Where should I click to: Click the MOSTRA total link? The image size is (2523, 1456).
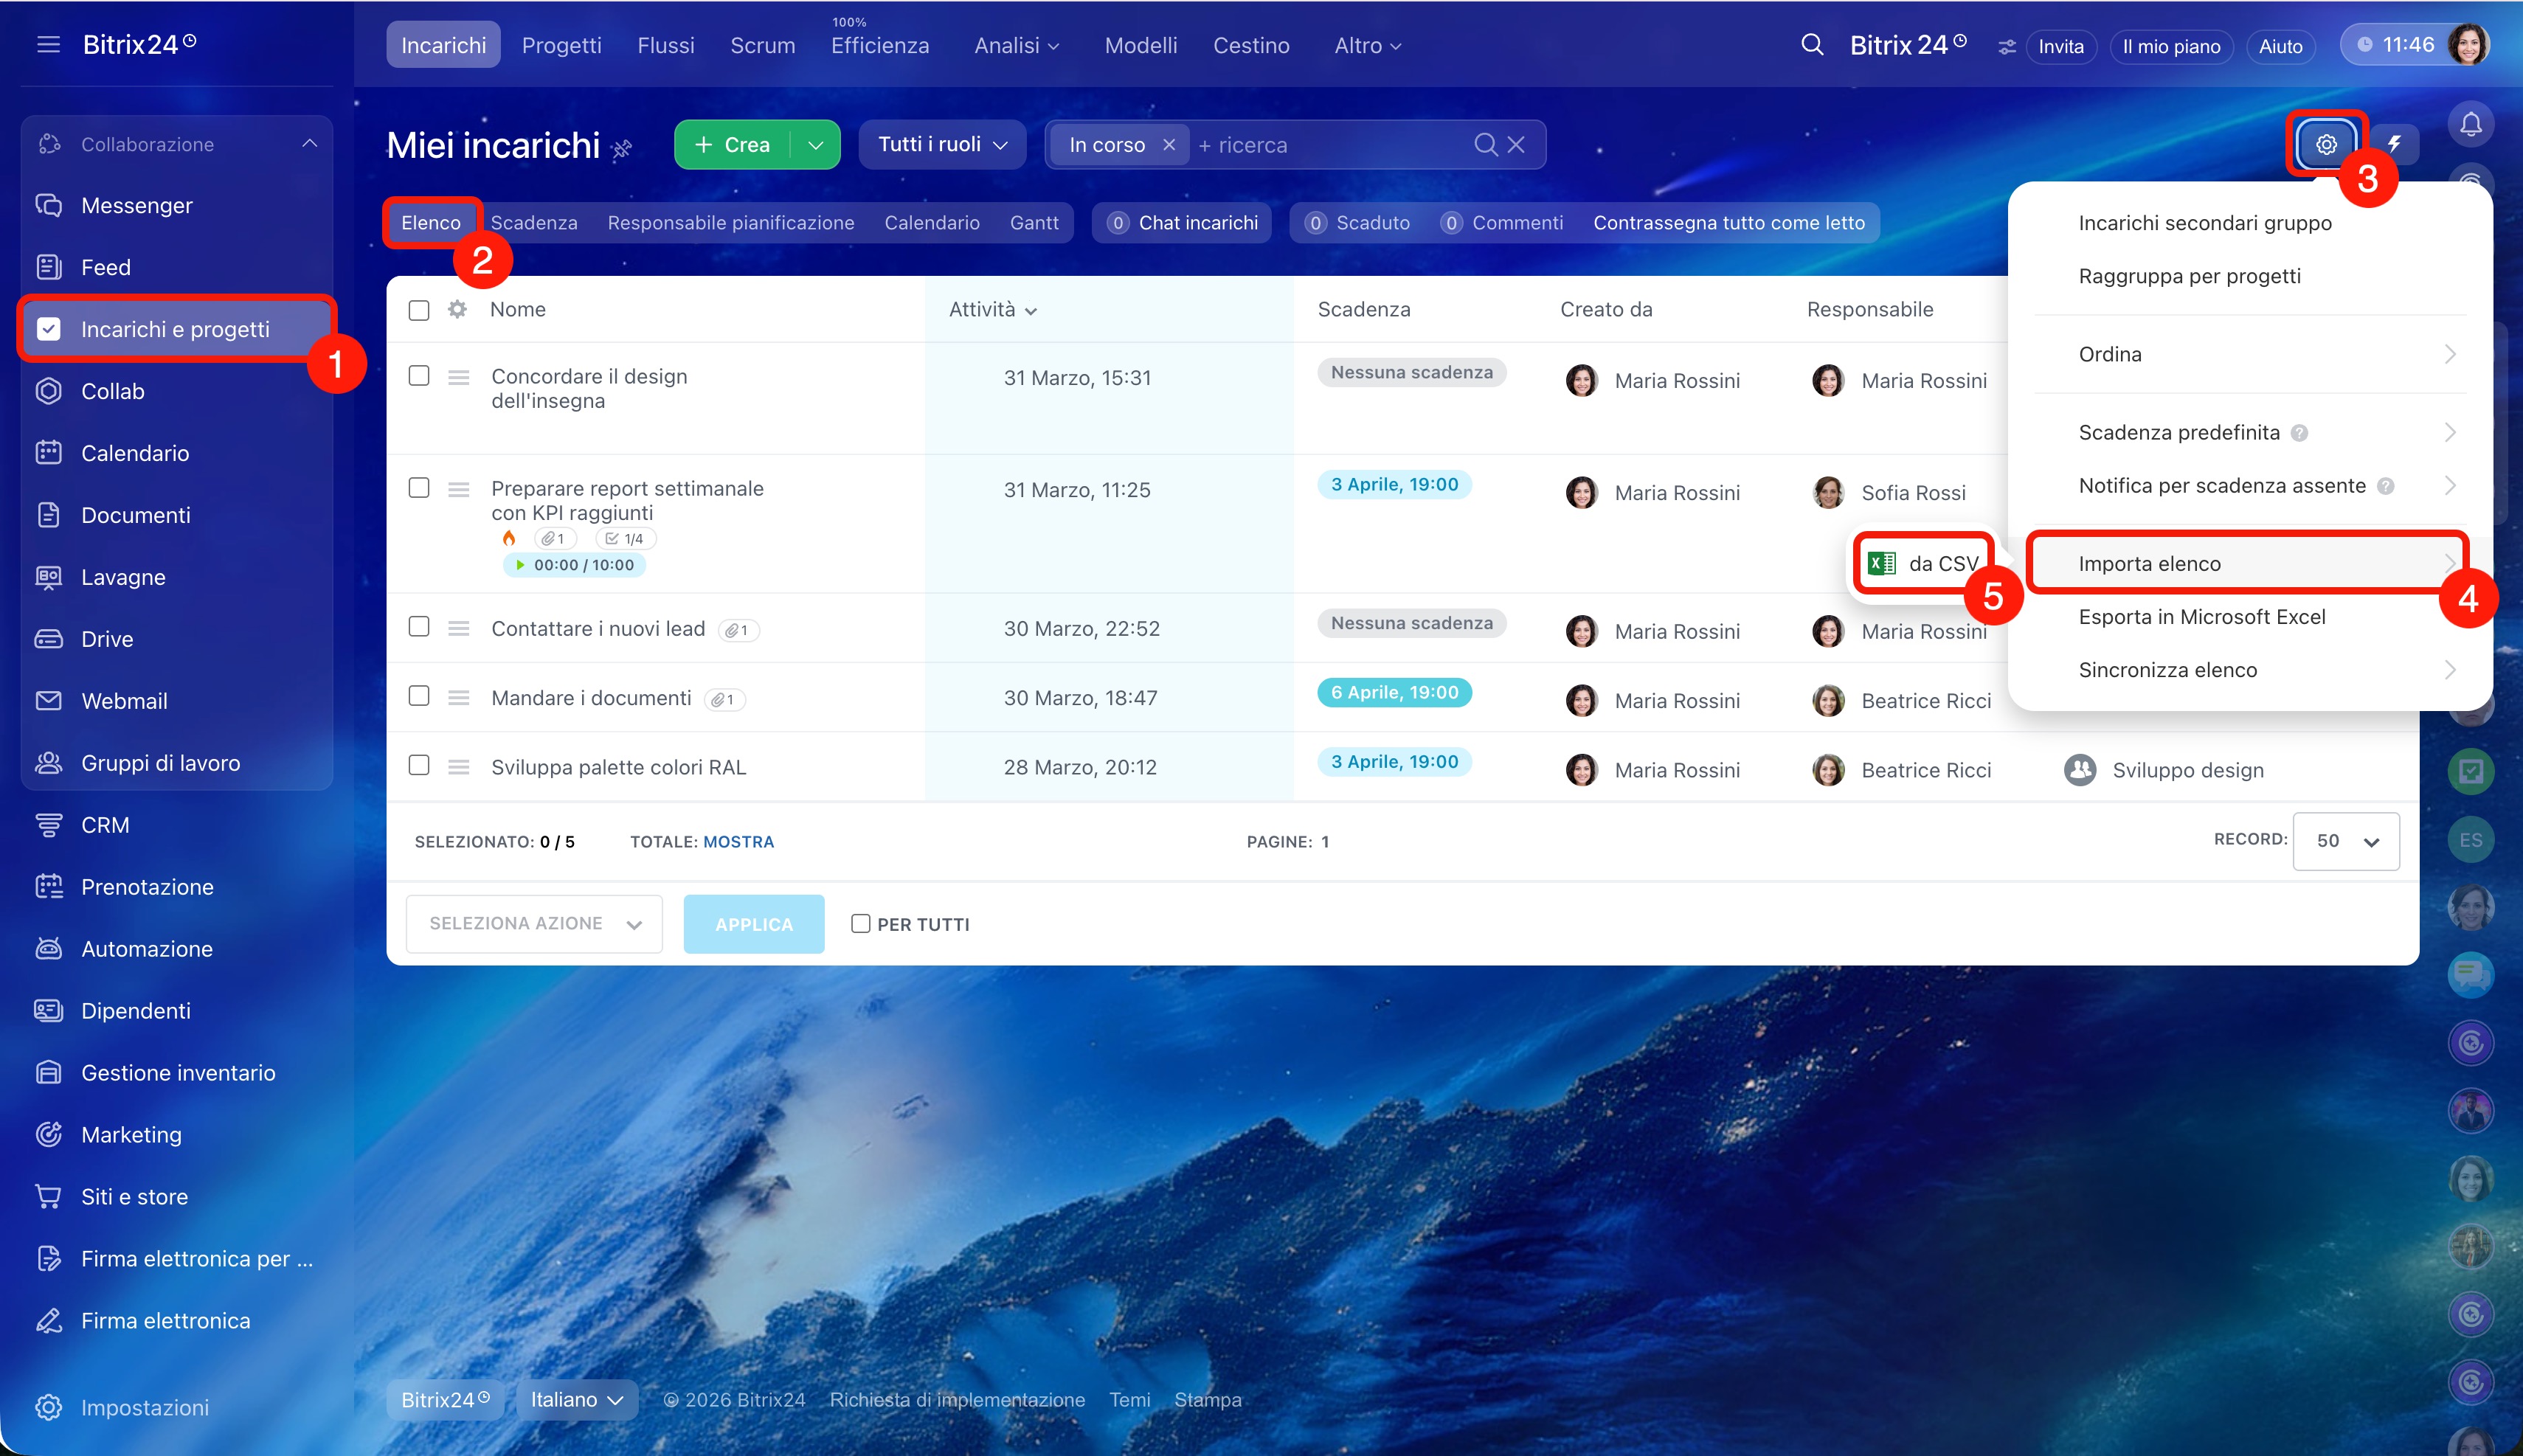(x=738, y=842)
